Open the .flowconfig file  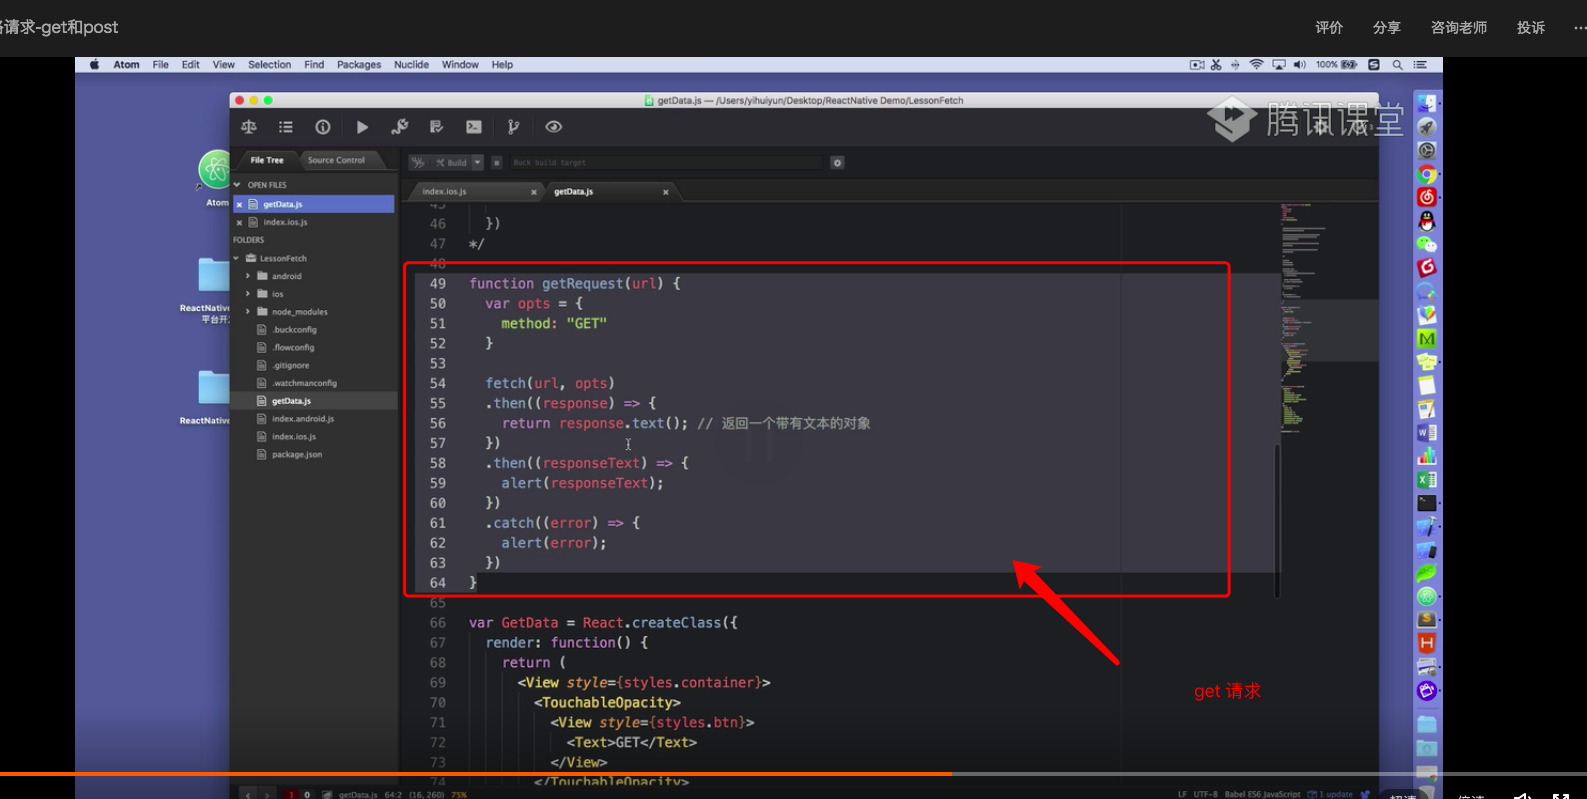point(293,348)
